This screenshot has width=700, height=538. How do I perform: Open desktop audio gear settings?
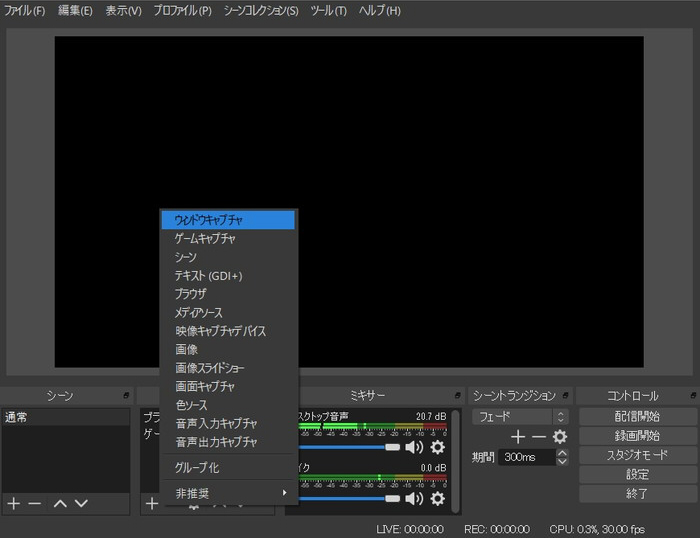point(438,447)
